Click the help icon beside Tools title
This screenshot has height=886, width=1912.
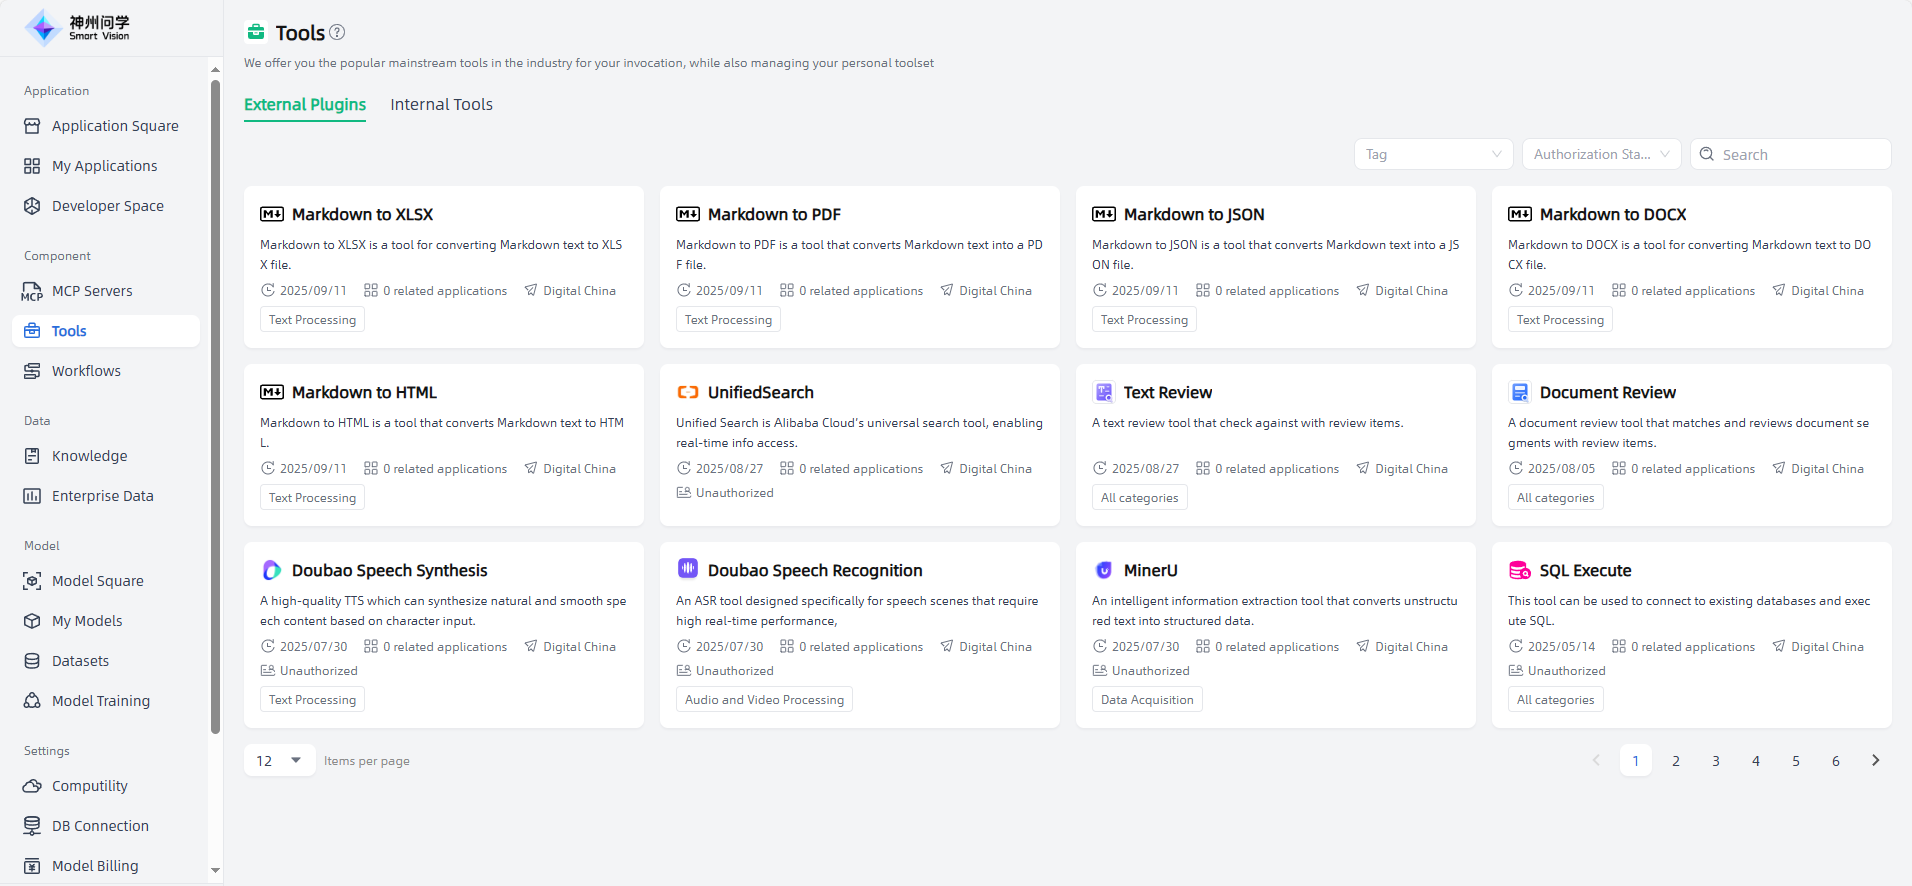click(x=337, y=32)
